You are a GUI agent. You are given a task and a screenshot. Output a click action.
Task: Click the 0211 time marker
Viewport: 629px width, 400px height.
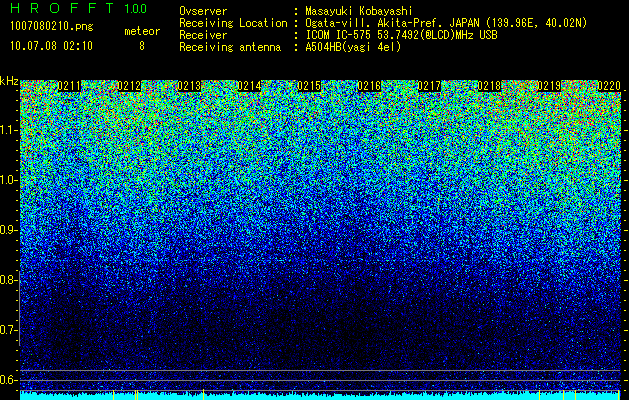pyautogui.click(x=69, y=86)
